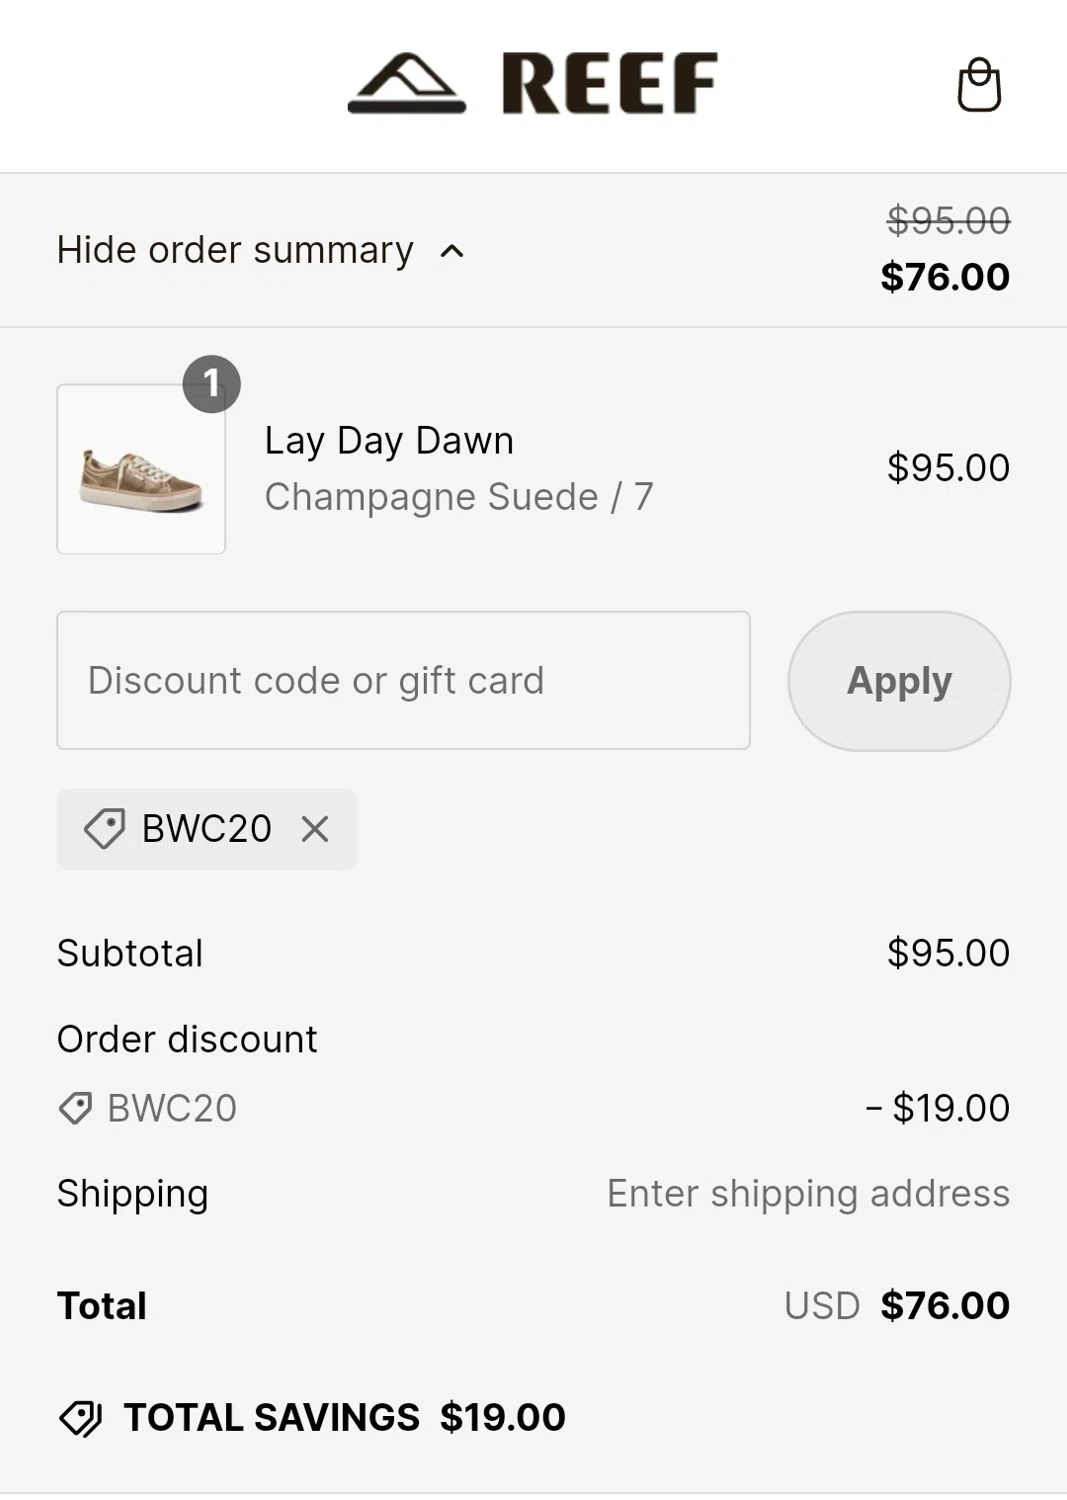This screenshot has width=1067, height=1500.
Task: Click the REEF wordmark text
Action: coord(609,83)
